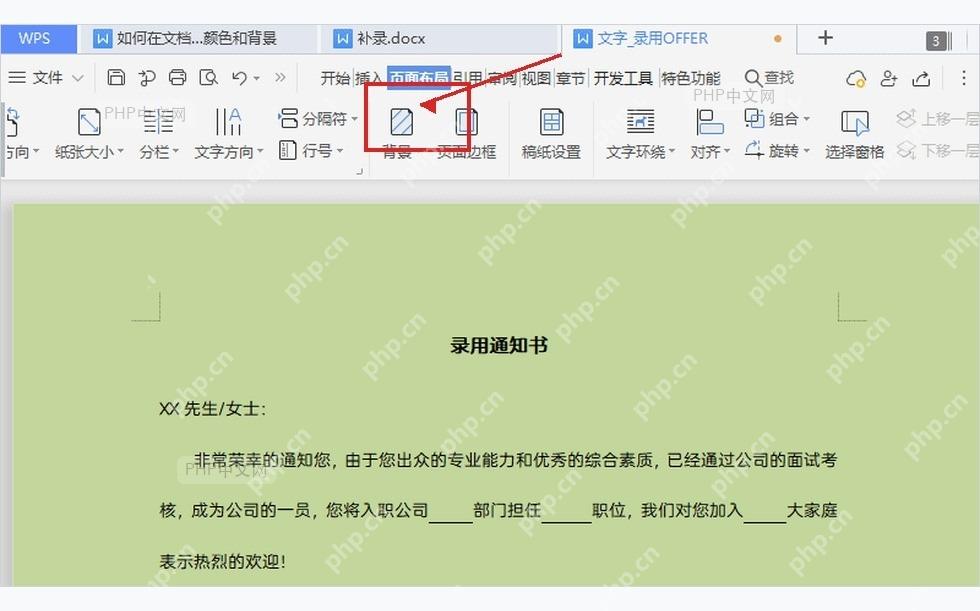The width and height of the screenshot is (980, 611).
Task: Open the 开发工具 ribbon tab
Action: pos(622,78)
